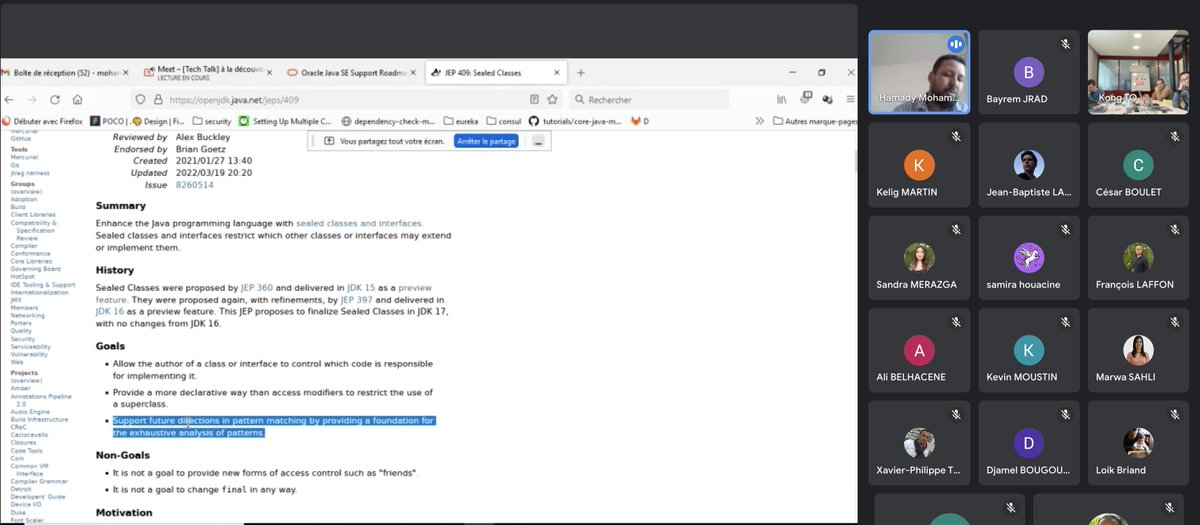This screenshot has height=525, width=1200.
Task: Click the Arrêter le partage button
Action: [x=487, y=141]
